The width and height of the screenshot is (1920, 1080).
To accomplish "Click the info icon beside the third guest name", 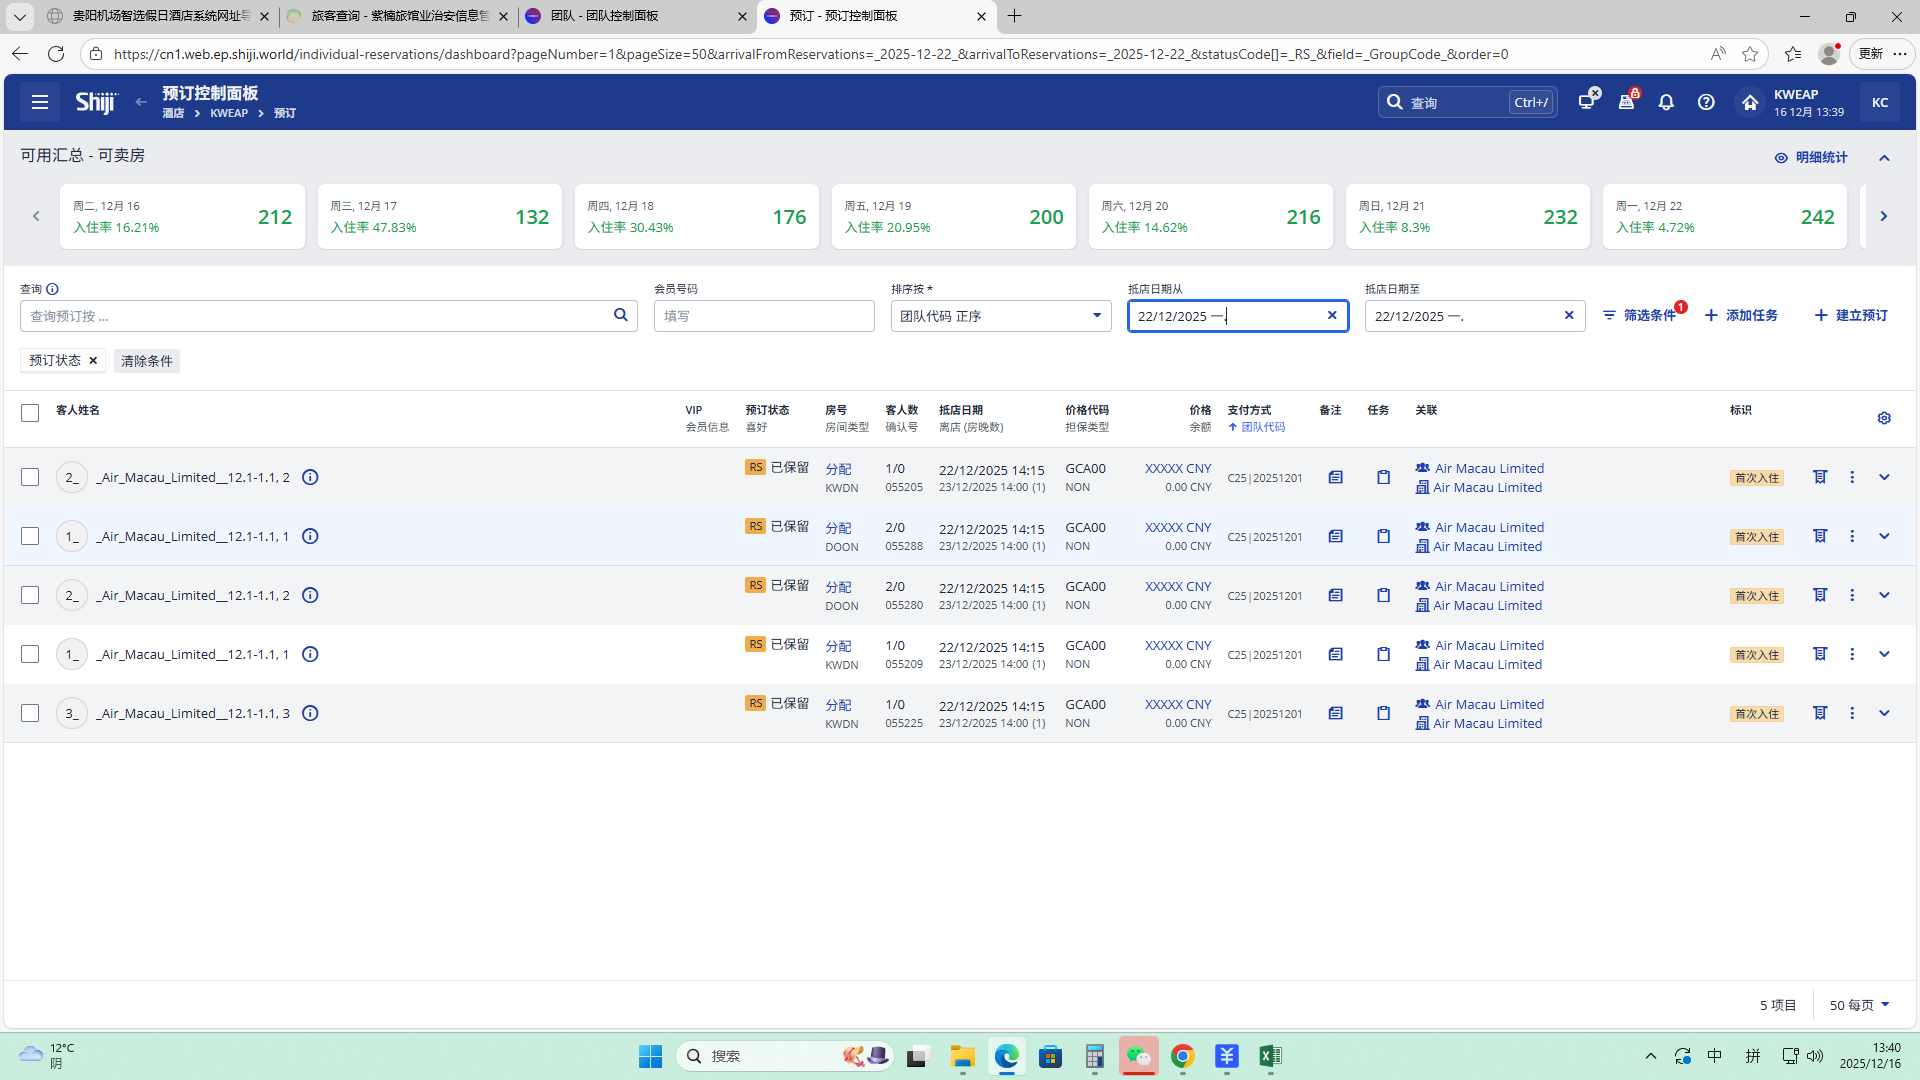I will [310, 596].
